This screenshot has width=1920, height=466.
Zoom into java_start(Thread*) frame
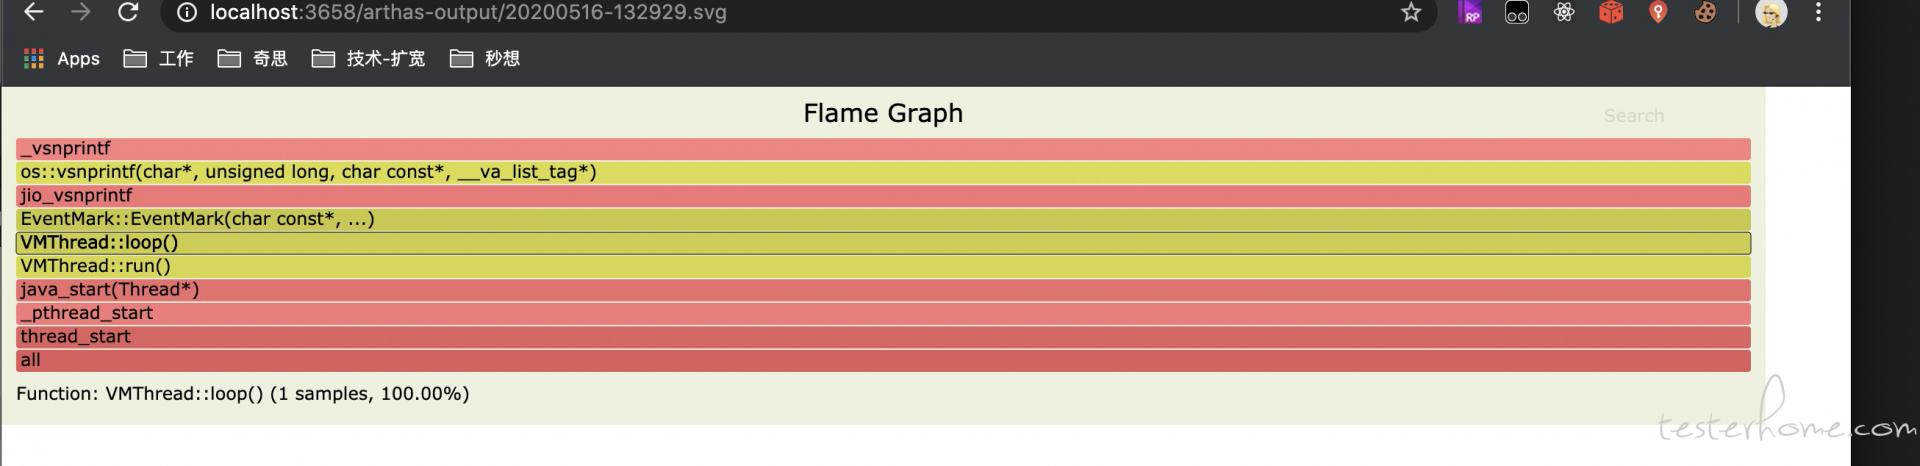(883, 290)
